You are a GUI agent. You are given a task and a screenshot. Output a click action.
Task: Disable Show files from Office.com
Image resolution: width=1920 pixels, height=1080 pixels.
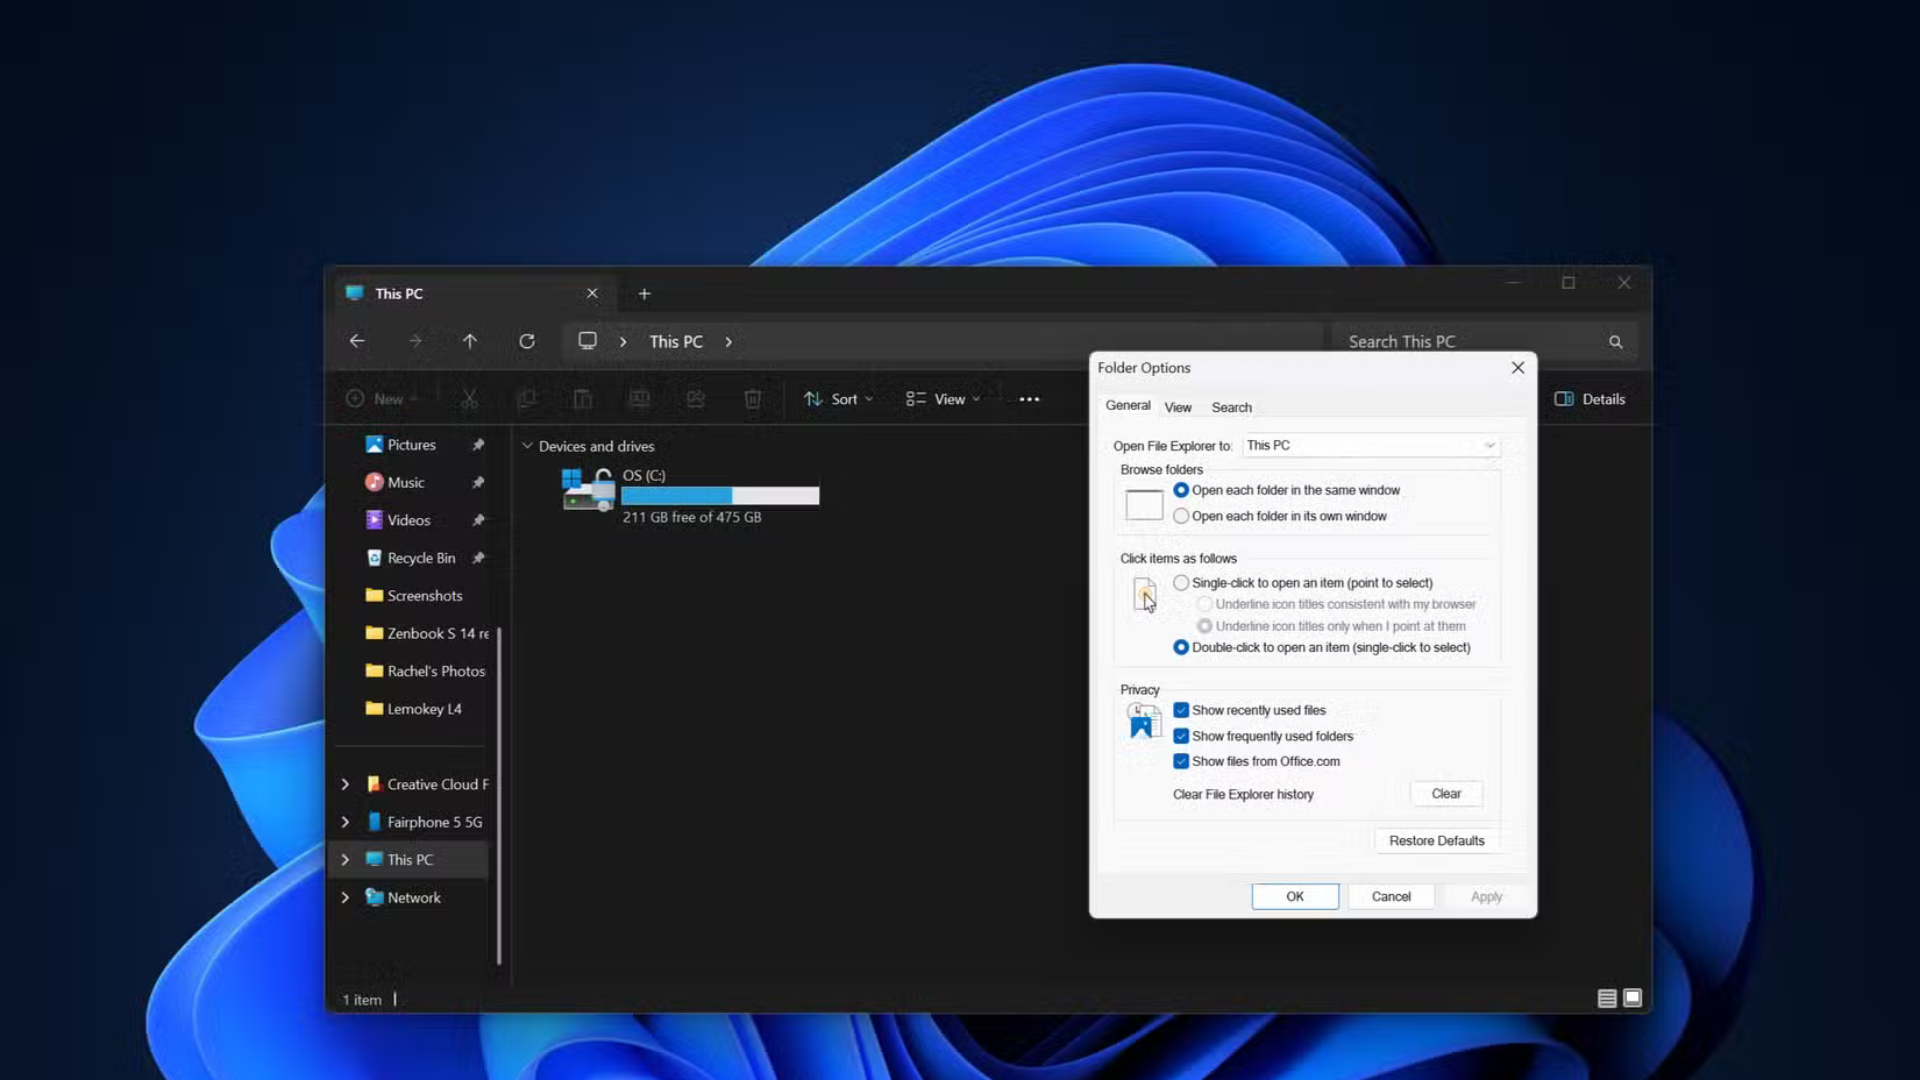point(1182,761)
